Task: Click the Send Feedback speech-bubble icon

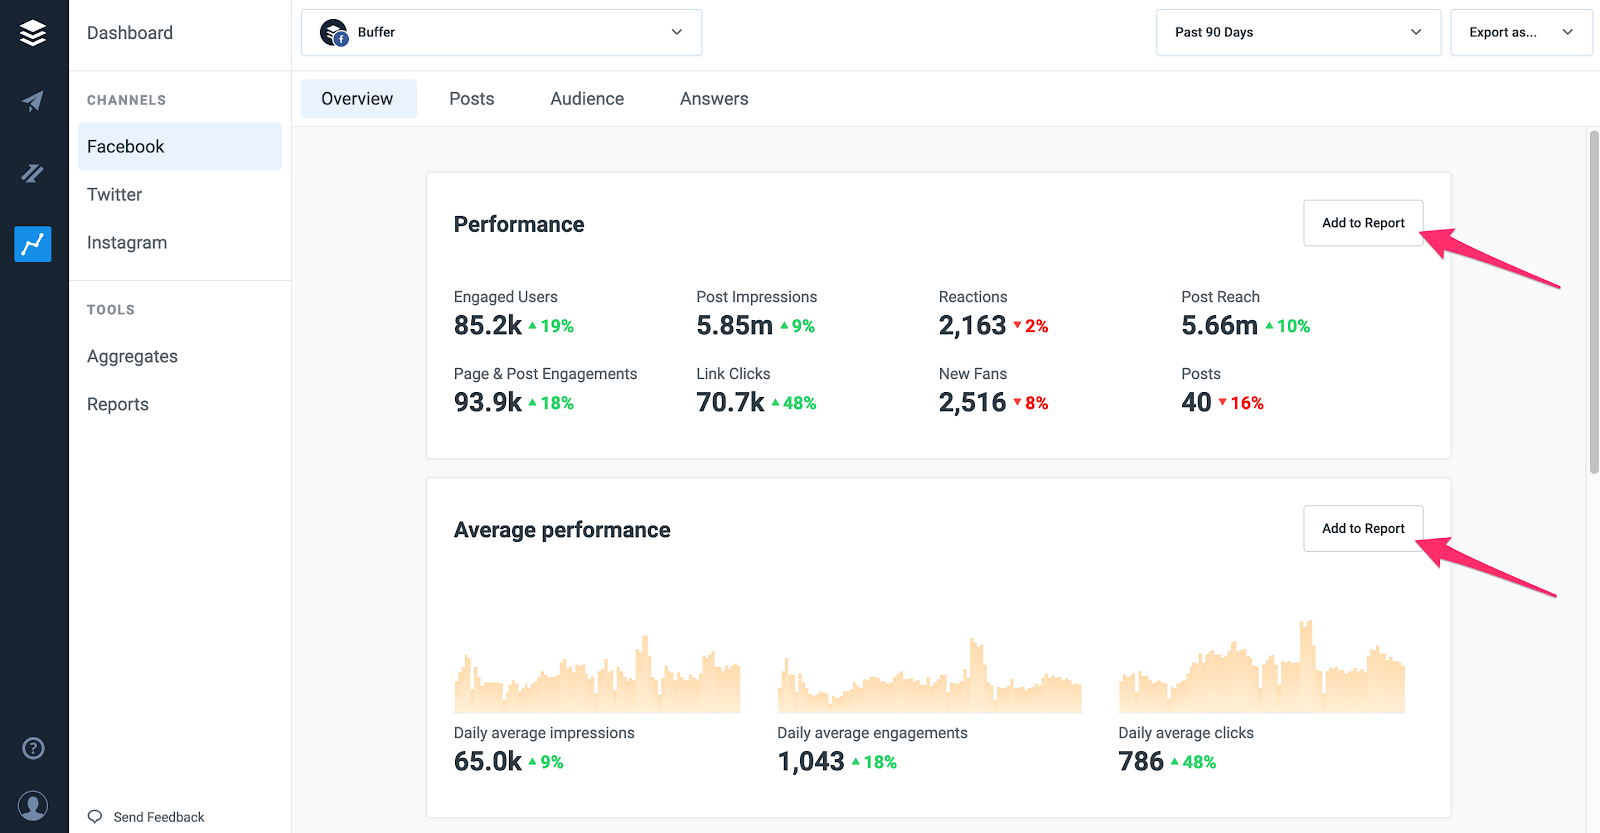Action: point(95,816)
